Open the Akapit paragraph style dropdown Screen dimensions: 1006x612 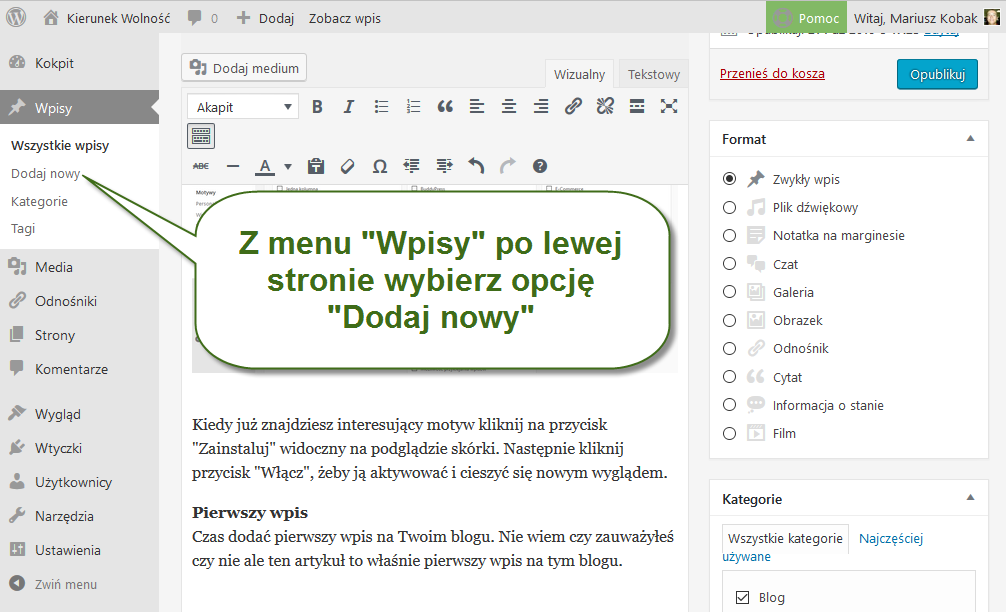click(x=242, y=107)
